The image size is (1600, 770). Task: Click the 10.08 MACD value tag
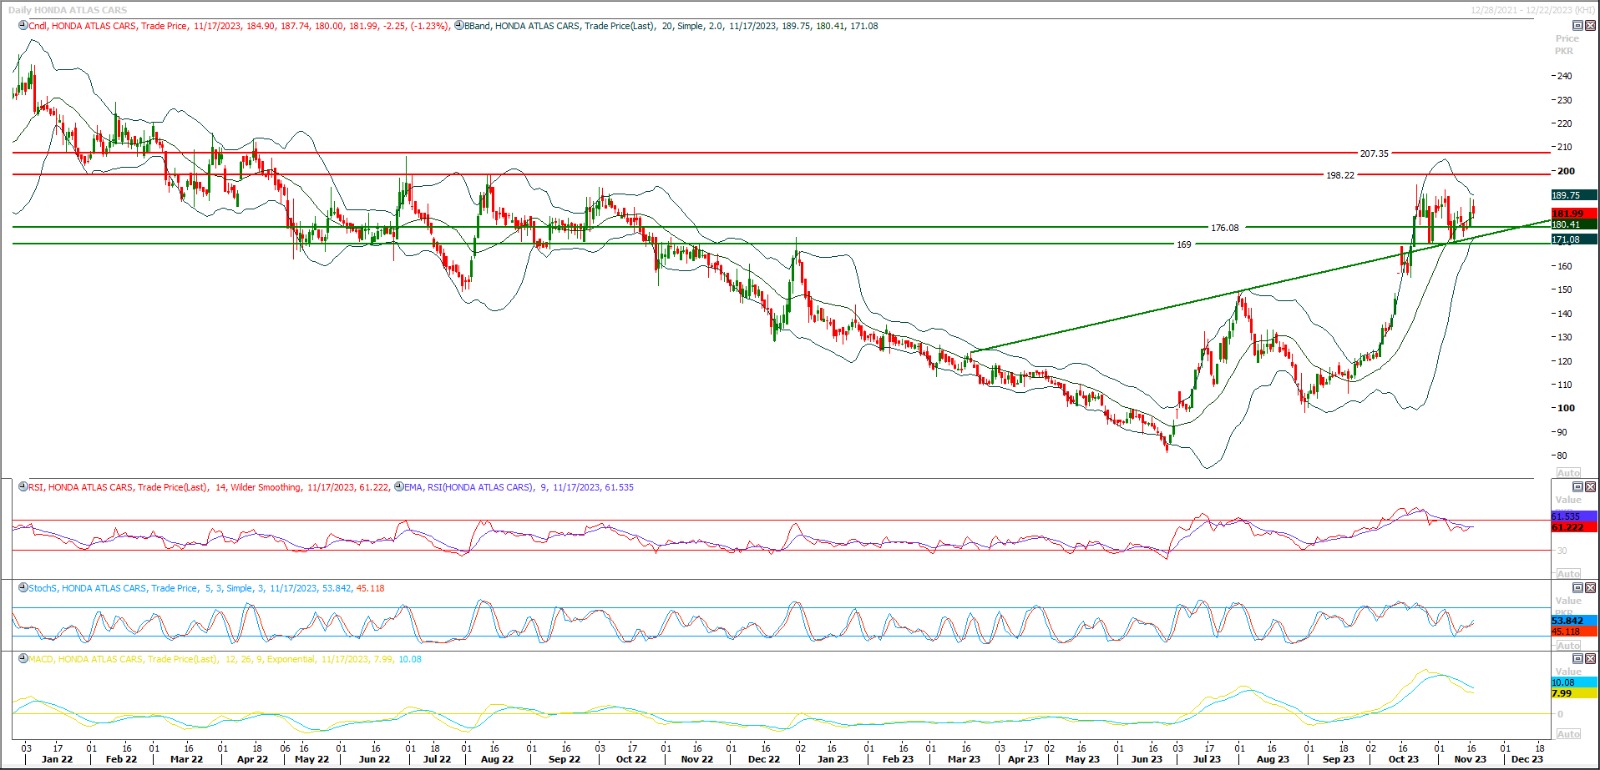point(1574,683)
